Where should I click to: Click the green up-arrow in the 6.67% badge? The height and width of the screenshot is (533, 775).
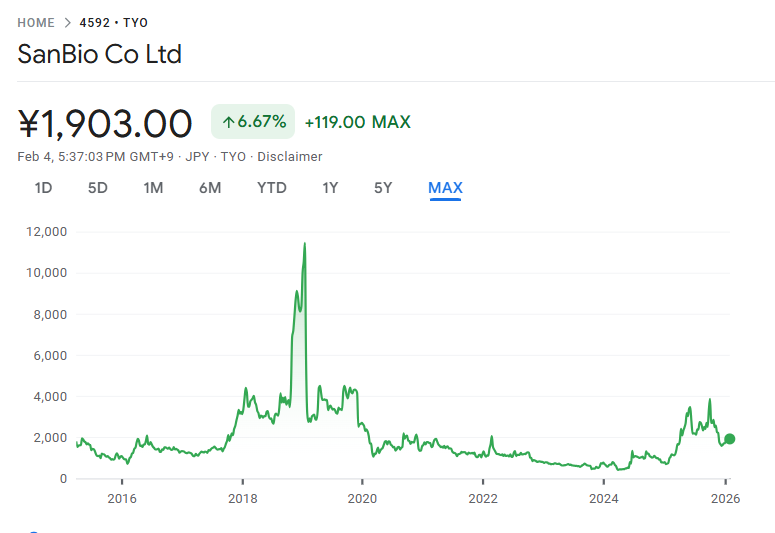pyautogui.click(x=228, y=122)
